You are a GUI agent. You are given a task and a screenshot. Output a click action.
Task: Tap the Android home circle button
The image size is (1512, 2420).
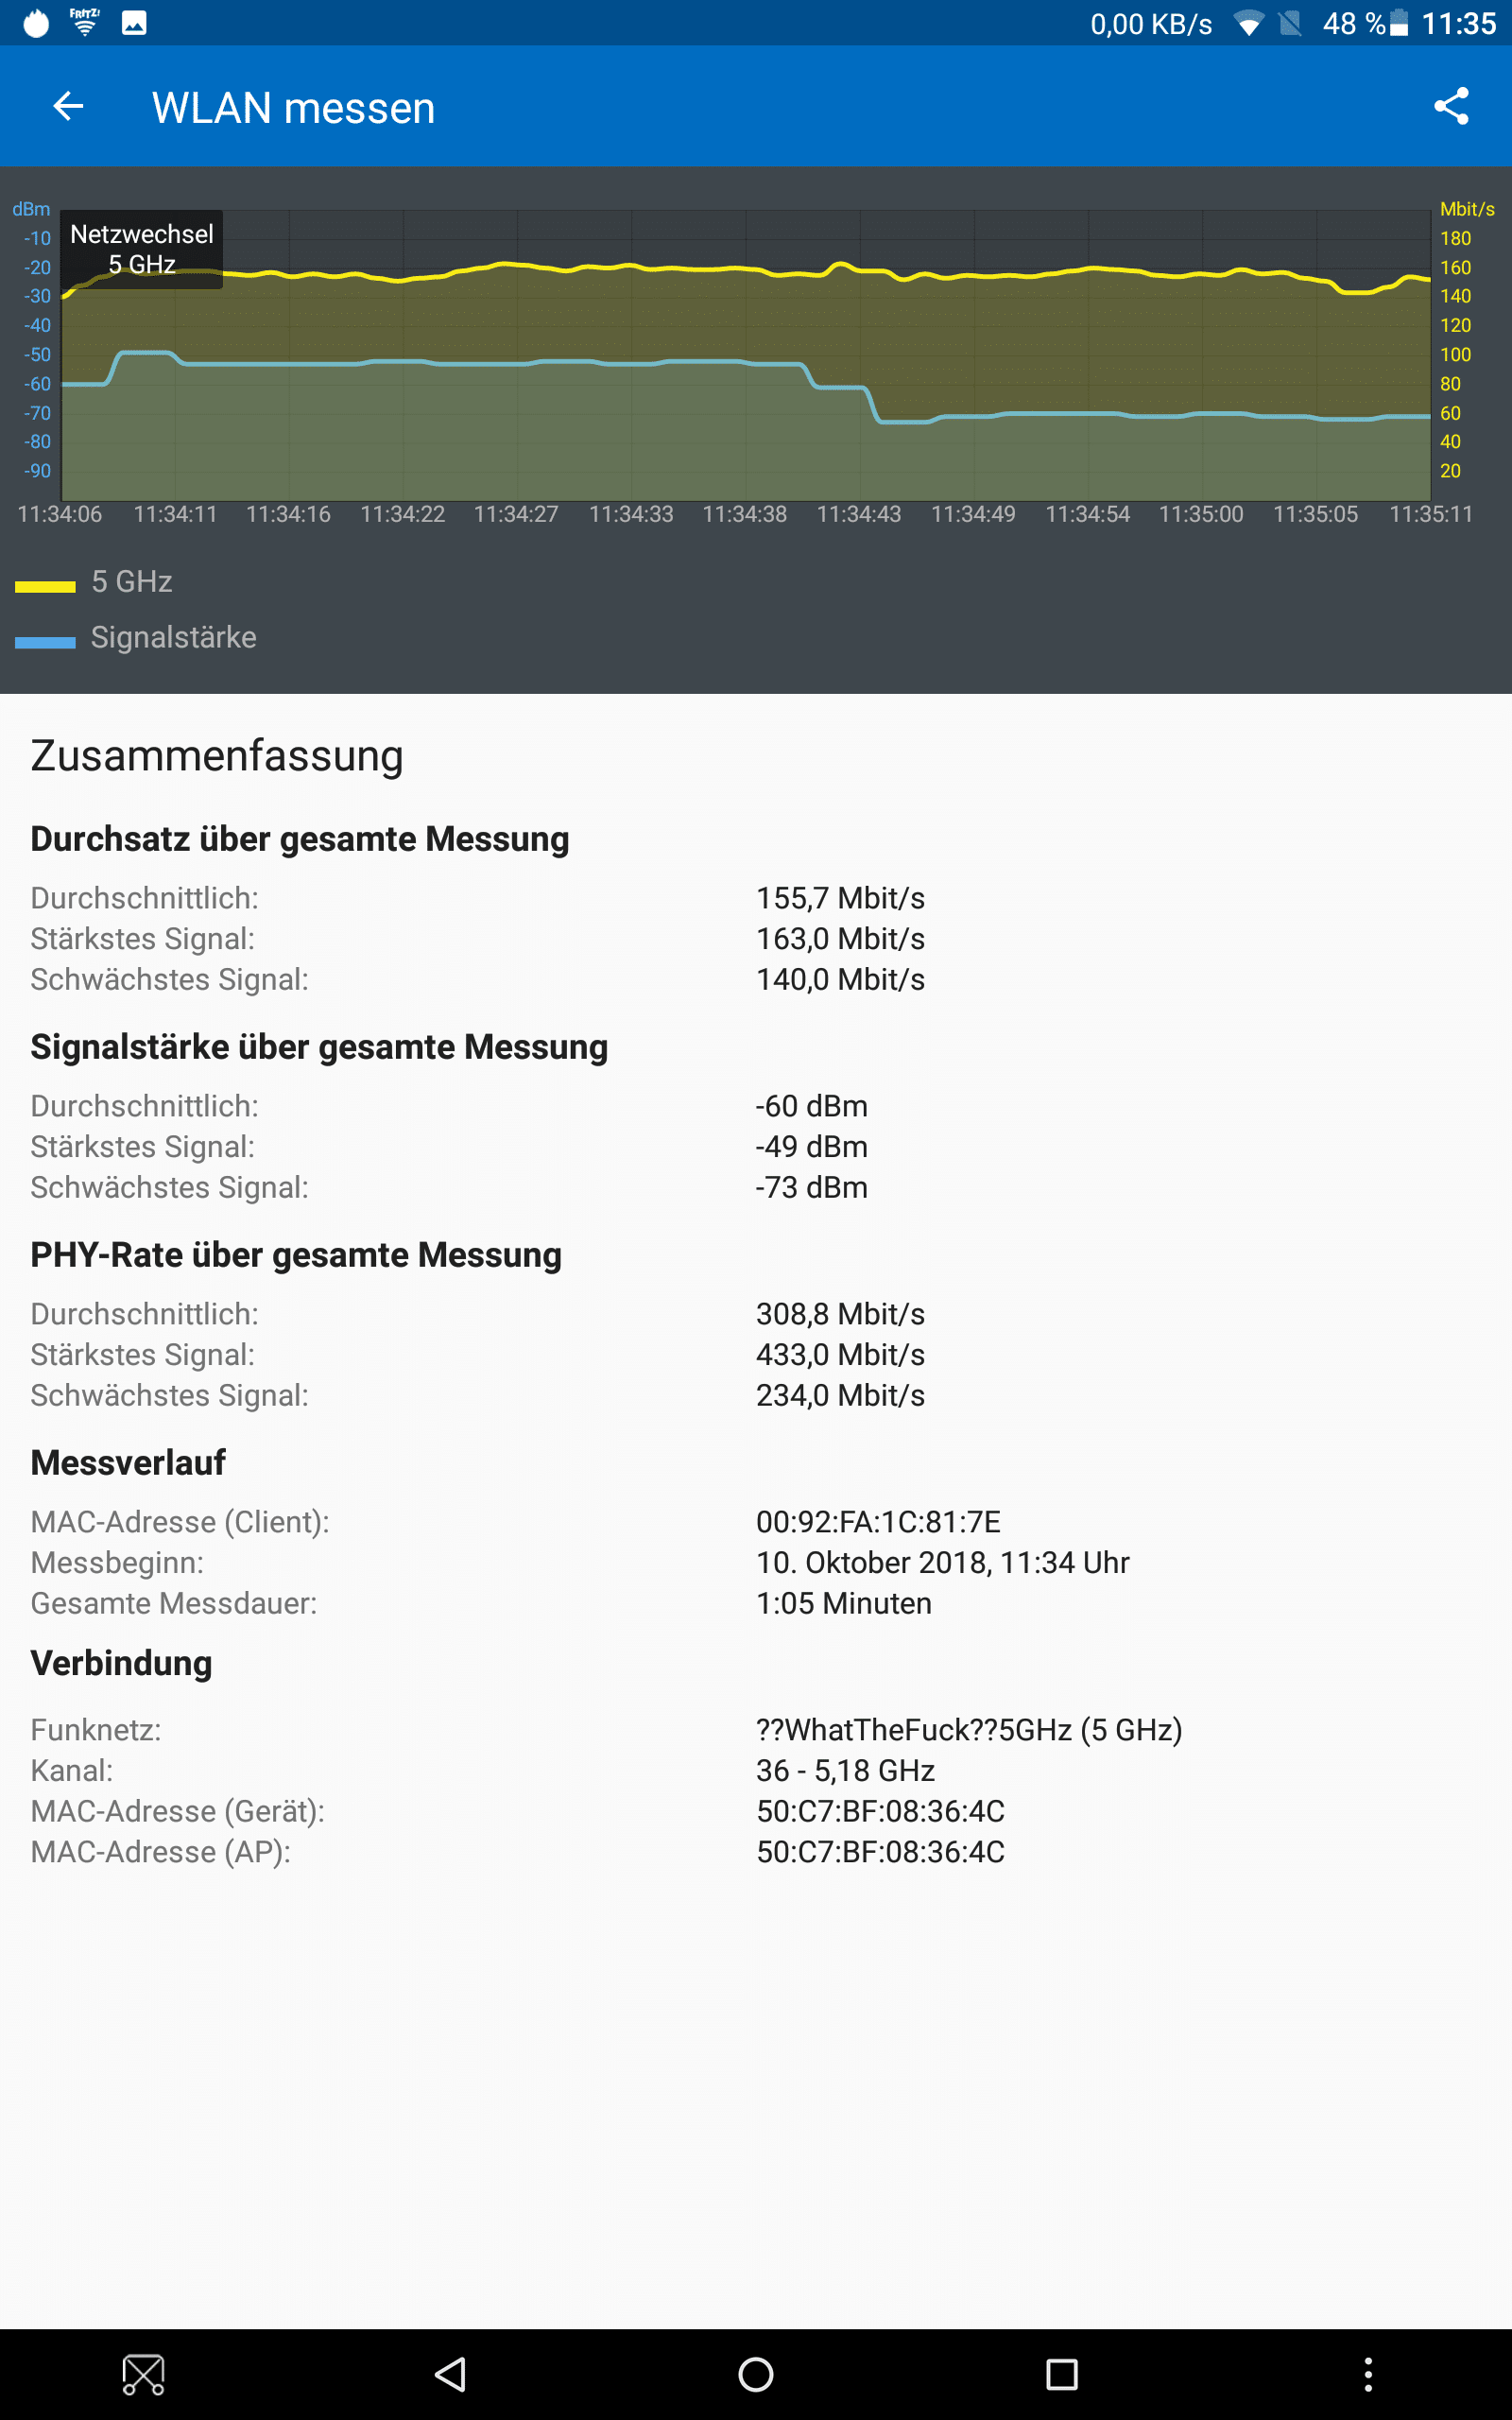pos(756,2374)
